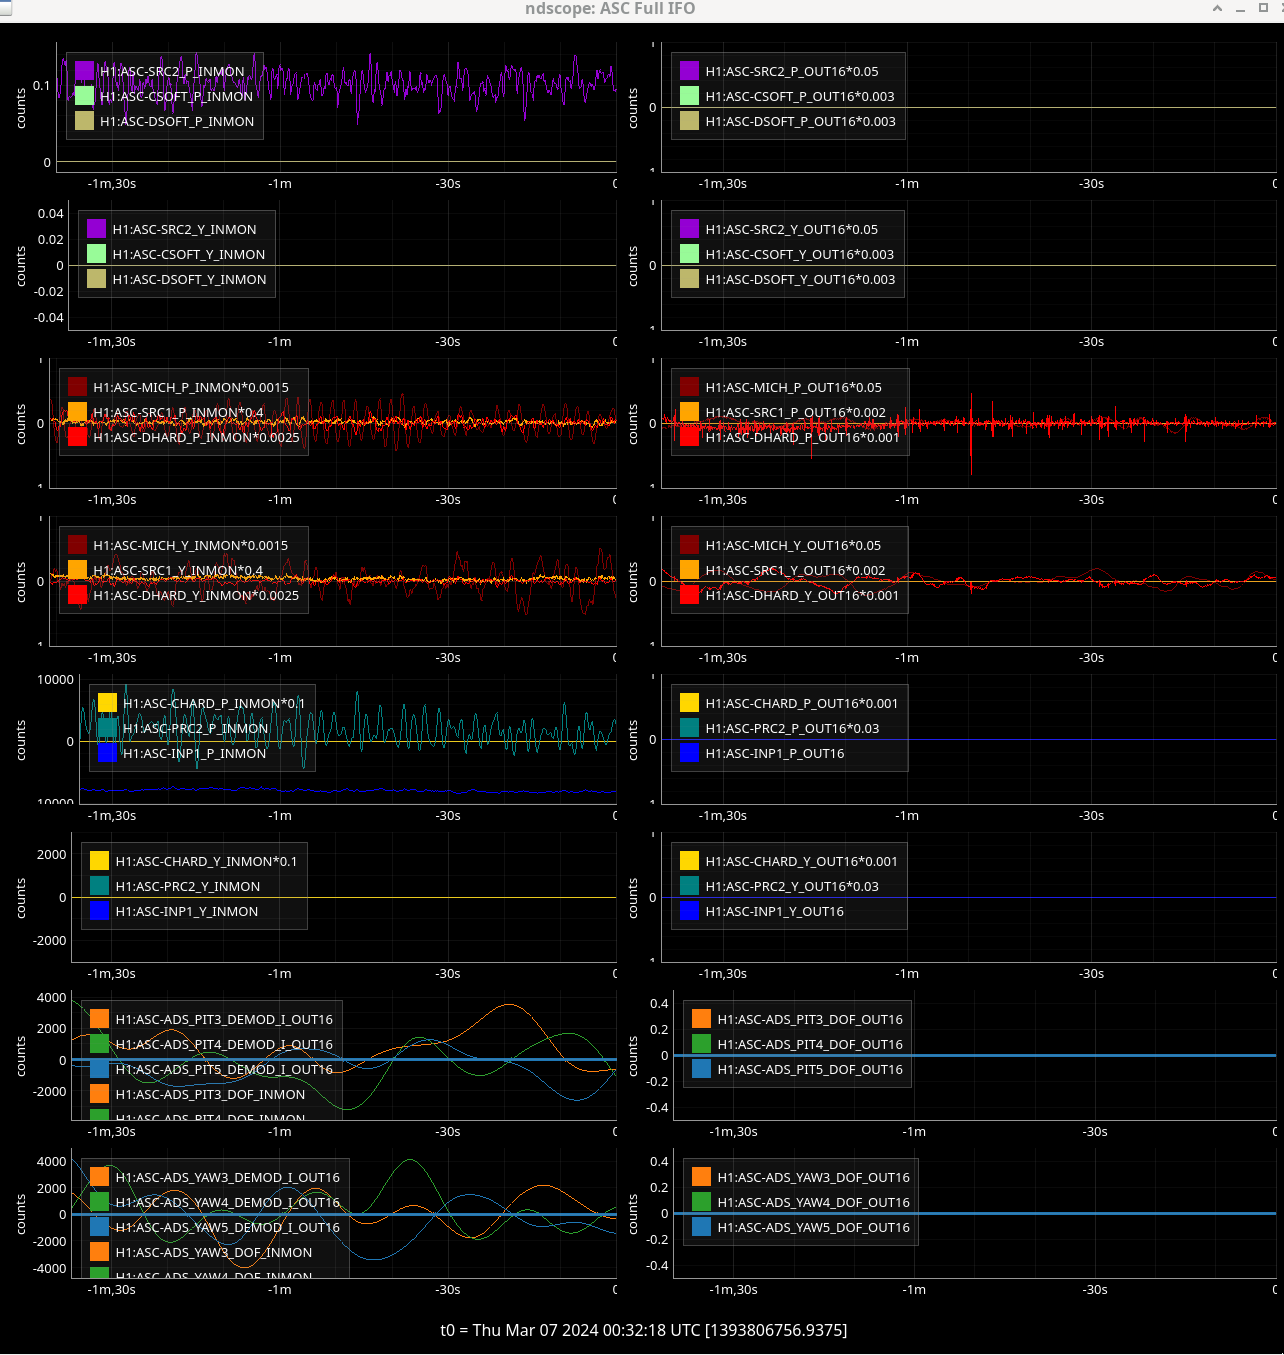Click the t0 timestamp label at bottom
The image size is (1284, 1355).
[x=643, y=1330]
